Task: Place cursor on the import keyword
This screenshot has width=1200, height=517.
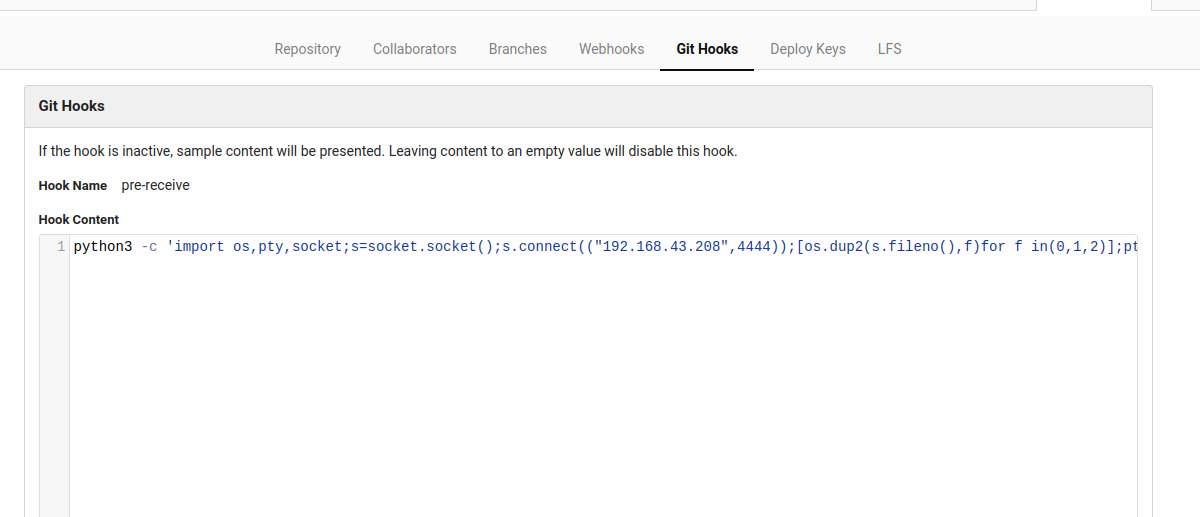Action: click(x=199, y=247)
